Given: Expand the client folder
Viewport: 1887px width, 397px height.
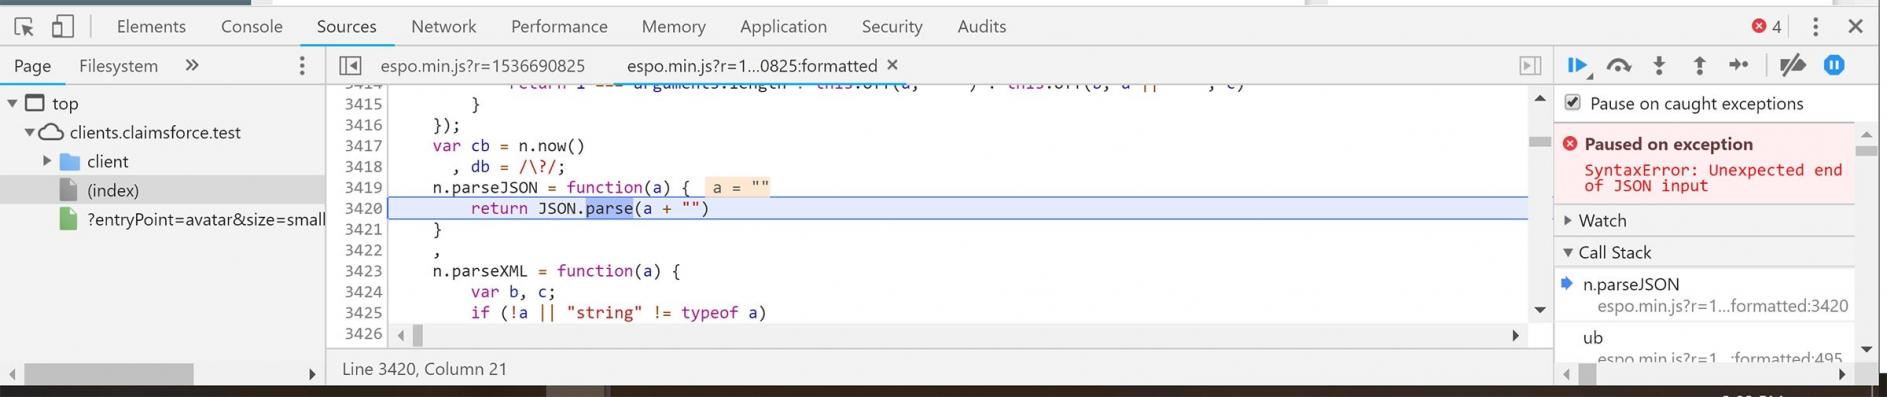Looking at the screenshot, I should click(x=47, y=161).
